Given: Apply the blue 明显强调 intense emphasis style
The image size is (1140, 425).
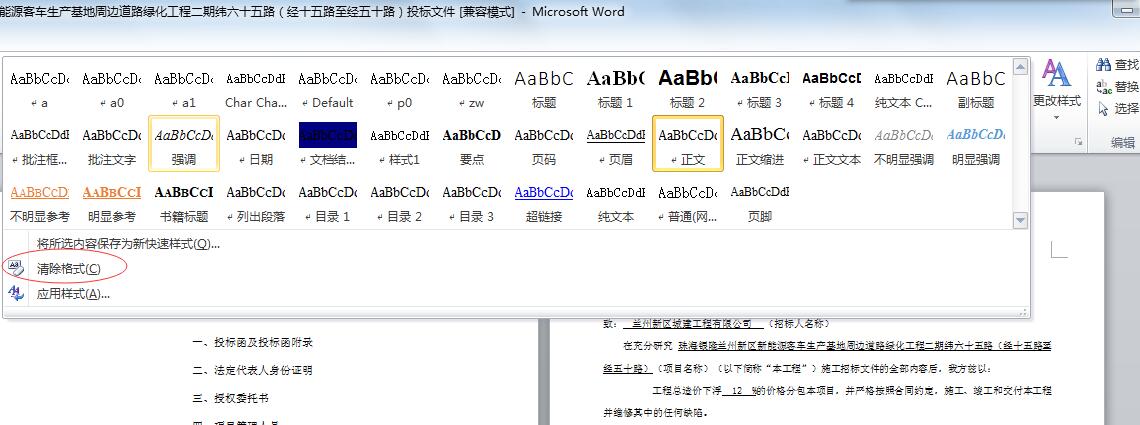Looking at the screenshot, I should pos(976,144).
